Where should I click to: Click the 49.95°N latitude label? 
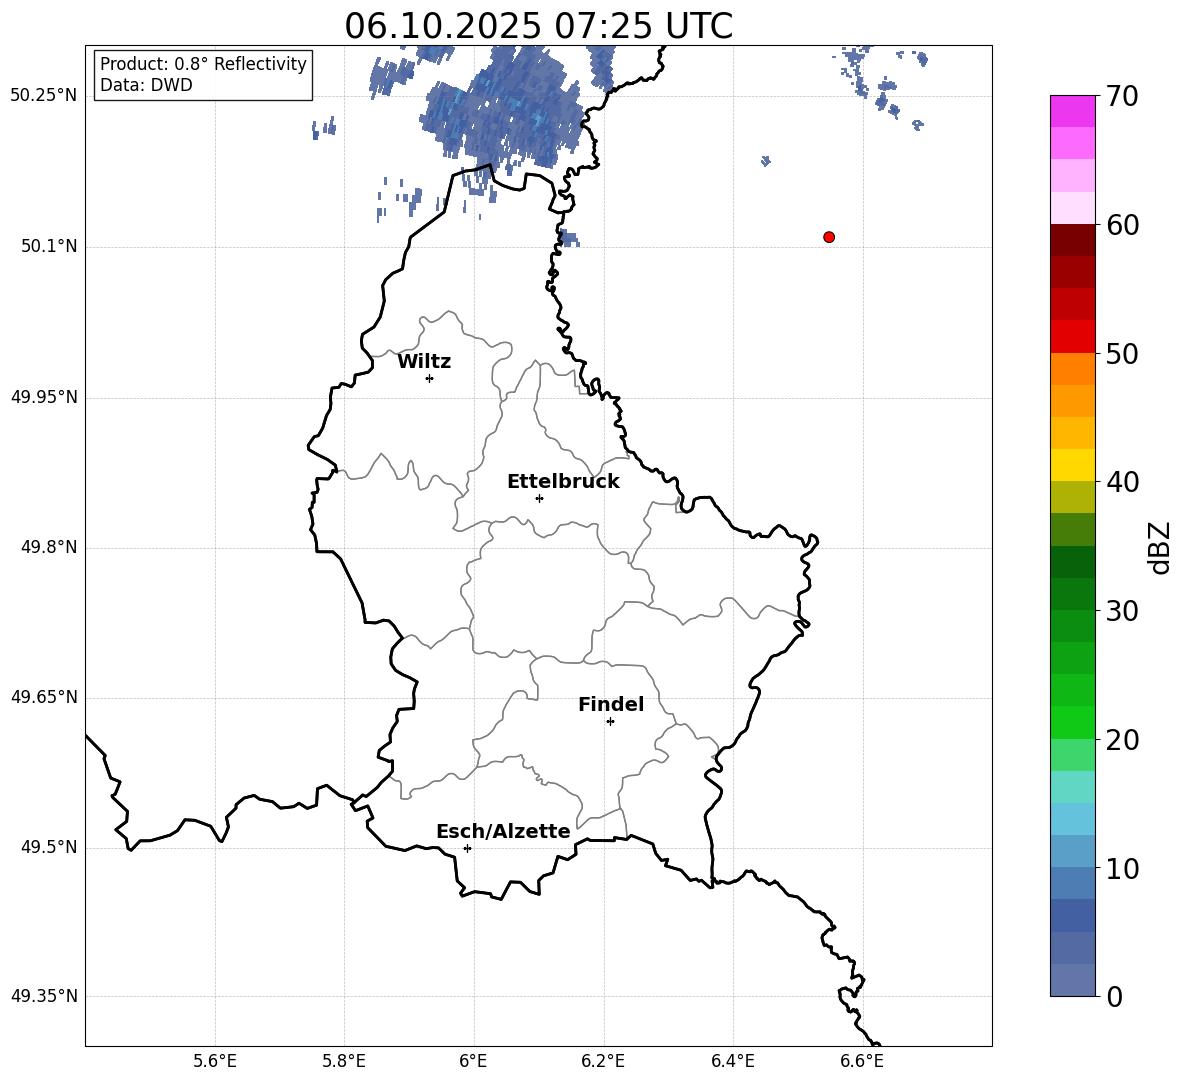[44, 397]
